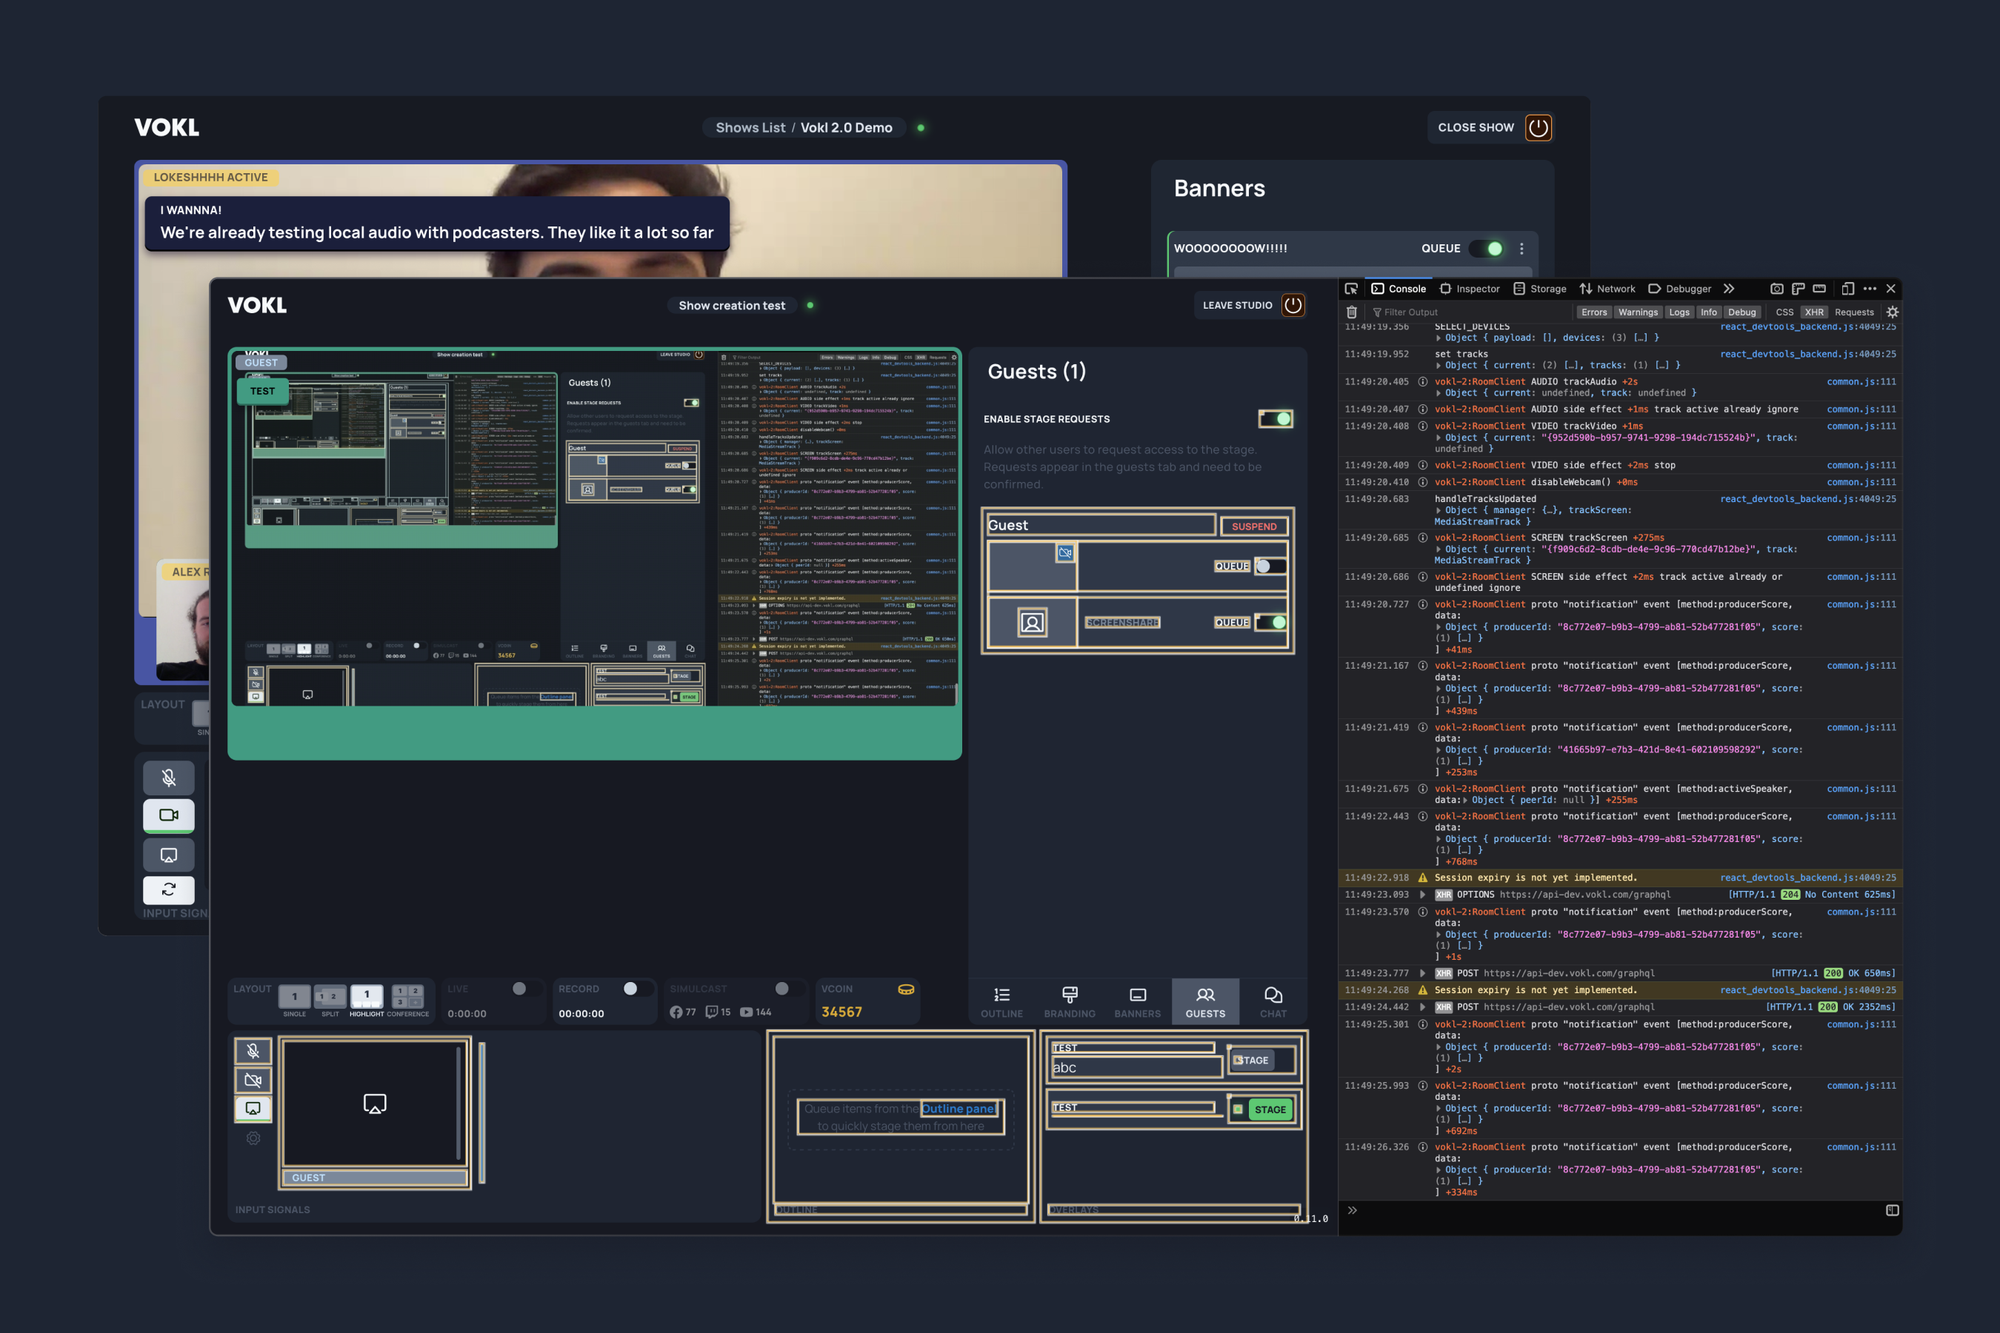Click the guest camera-off icon
Screen dimensions: 2000x1333
pyautogui.click(x=1066, y=553)
